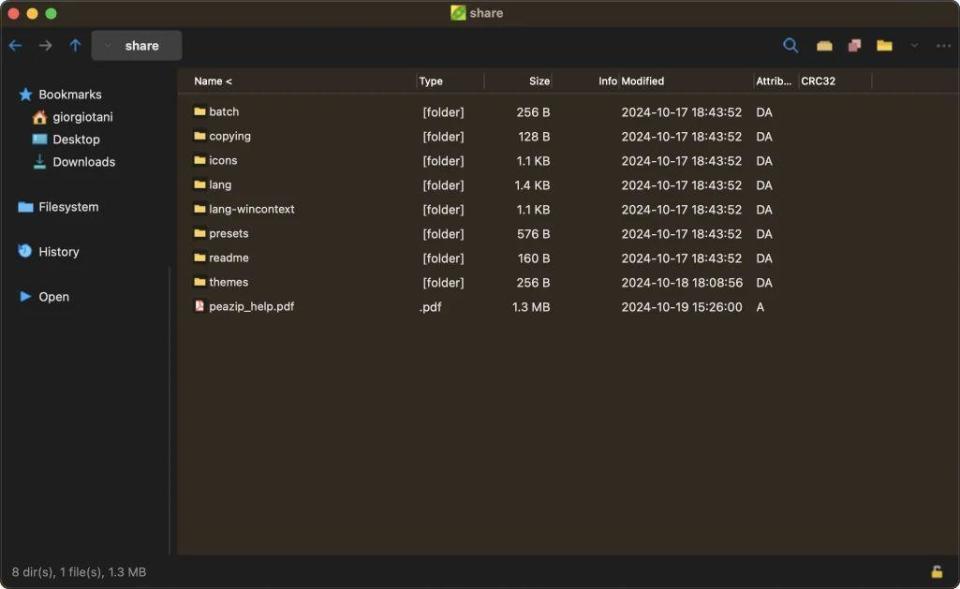Select the batch folder
This screenshot has height=589, width=960.
(223, 111)
